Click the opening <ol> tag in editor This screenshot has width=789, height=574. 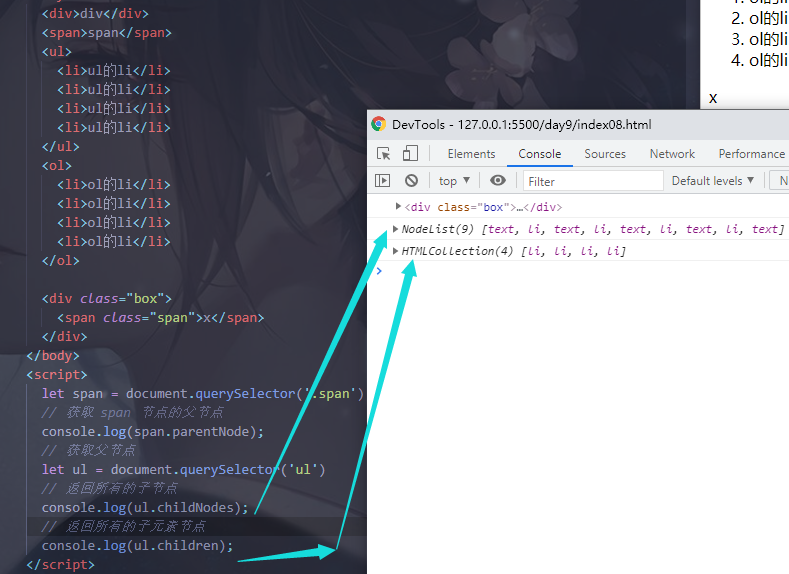pyautogui.click(x=56, y=166)
